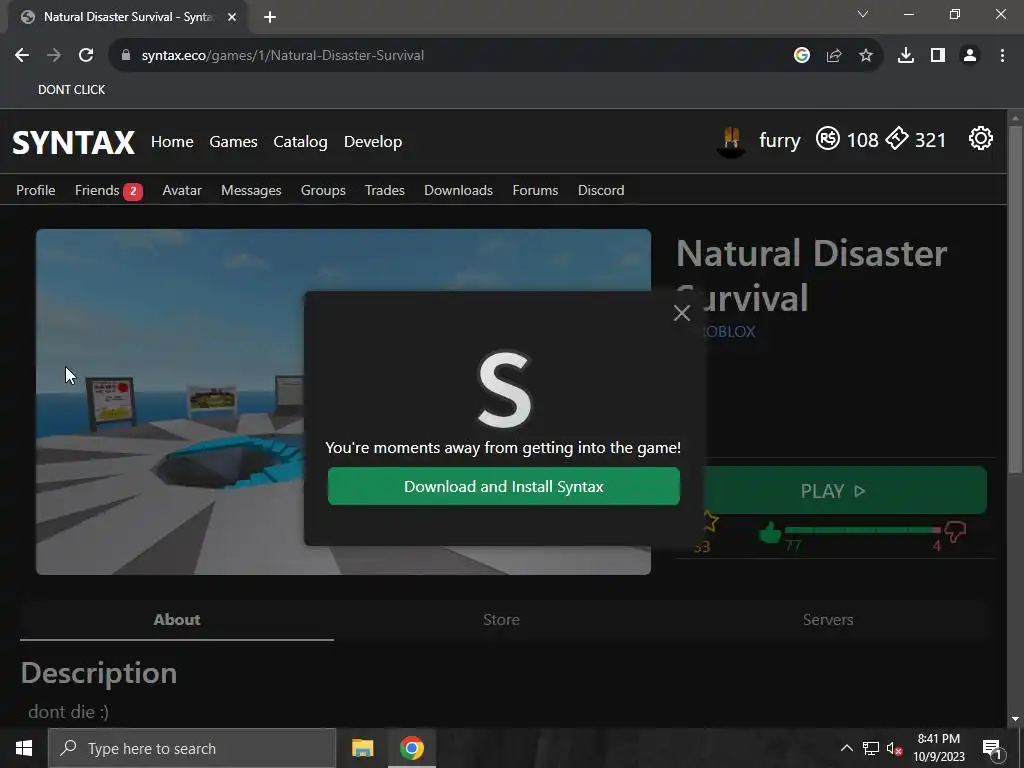1024x768 pixels.
Task: Open Friends with 2 requests
Action: pos(108,190)
